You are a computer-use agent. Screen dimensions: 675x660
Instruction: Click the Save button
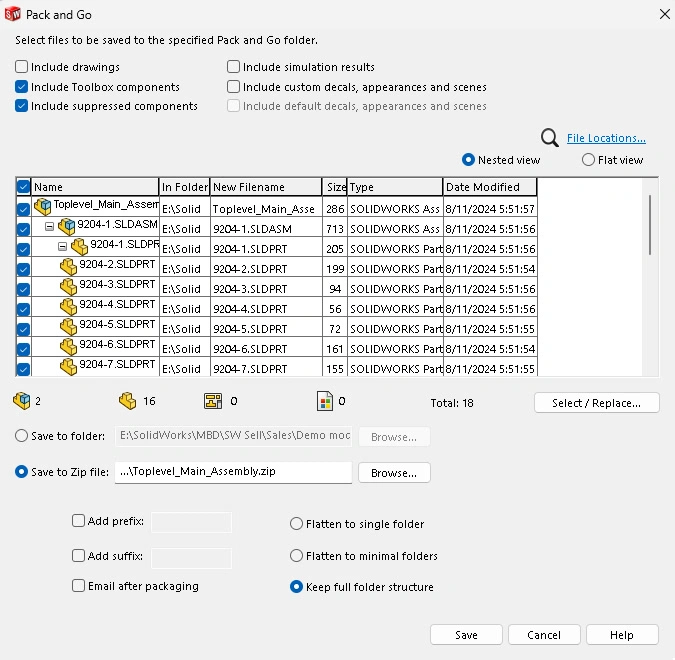(466, 635)
